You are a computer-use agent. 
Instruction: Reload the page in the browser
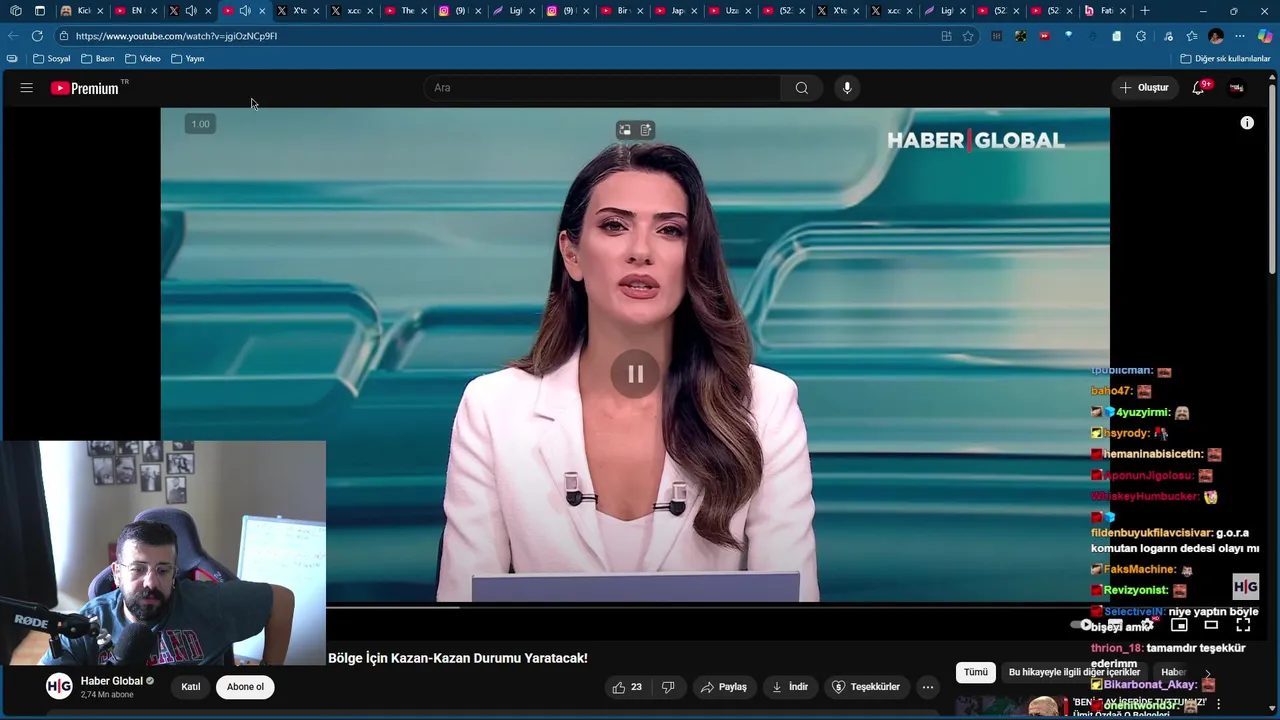point(37,36)
